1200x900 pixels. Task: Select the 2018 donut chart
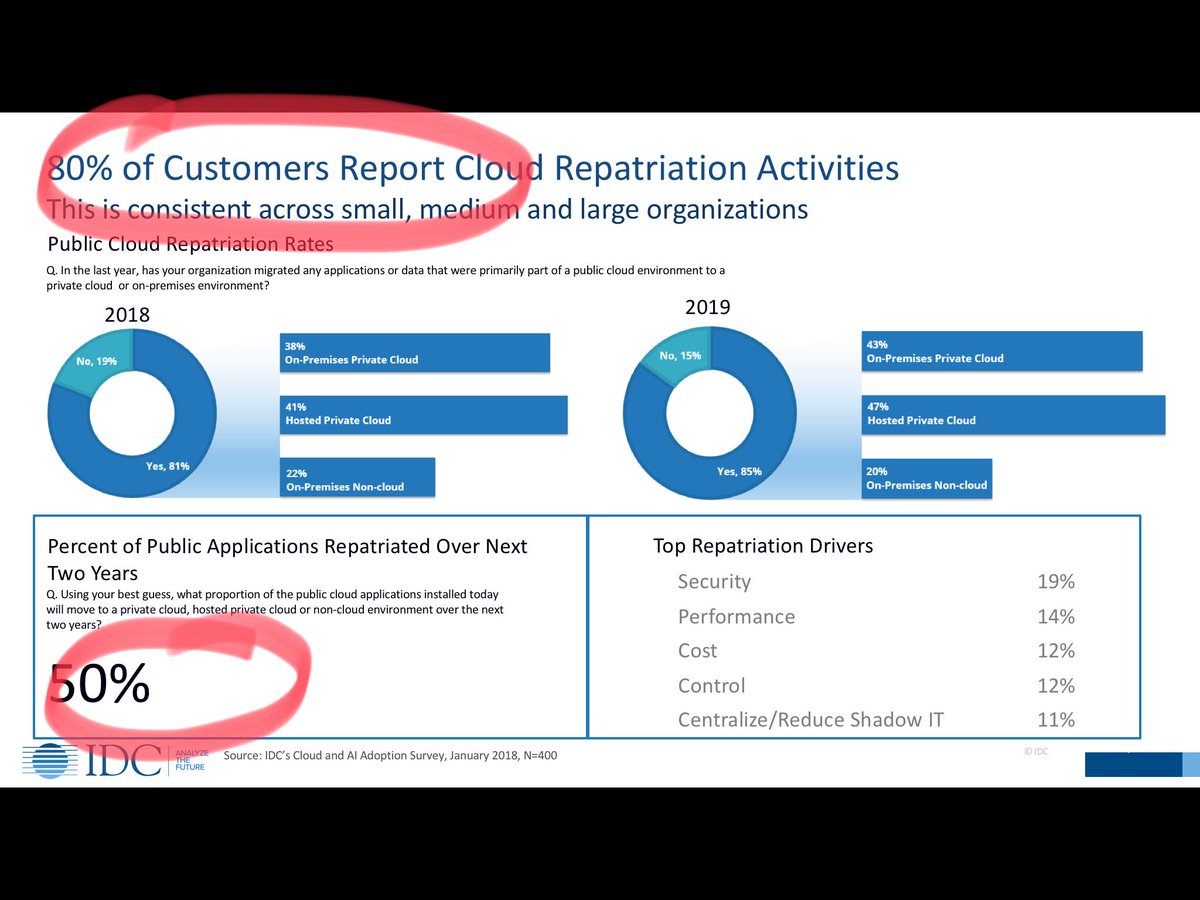pos(132,412)
